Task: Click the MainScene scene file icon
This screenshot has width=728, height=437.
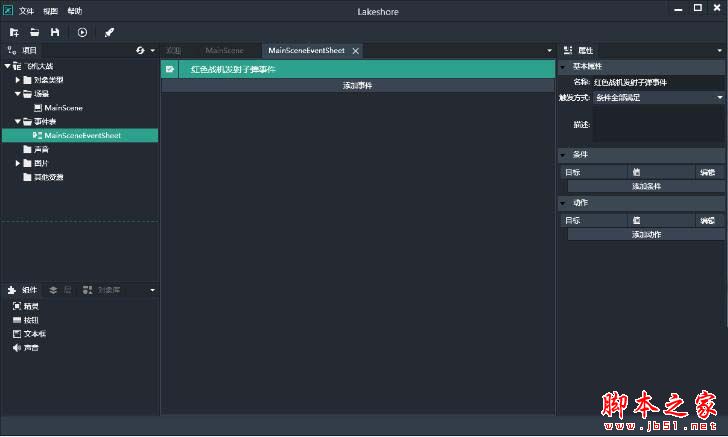Action: click(38, 108)
